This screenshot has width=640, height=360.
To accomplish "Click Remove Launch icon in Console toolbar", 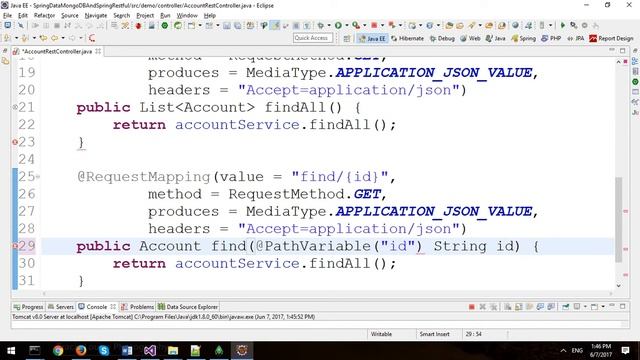I will [482, 307].
